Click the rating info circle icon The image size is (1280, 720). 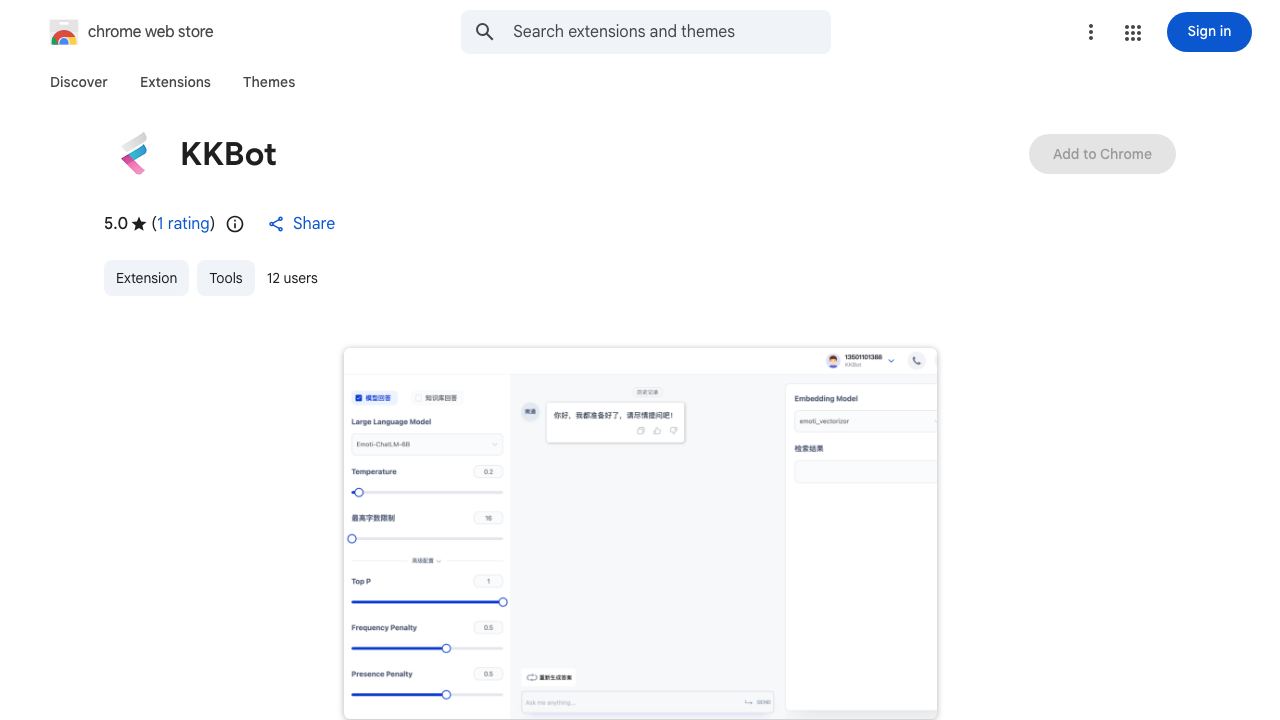click(x=235, y=224)
